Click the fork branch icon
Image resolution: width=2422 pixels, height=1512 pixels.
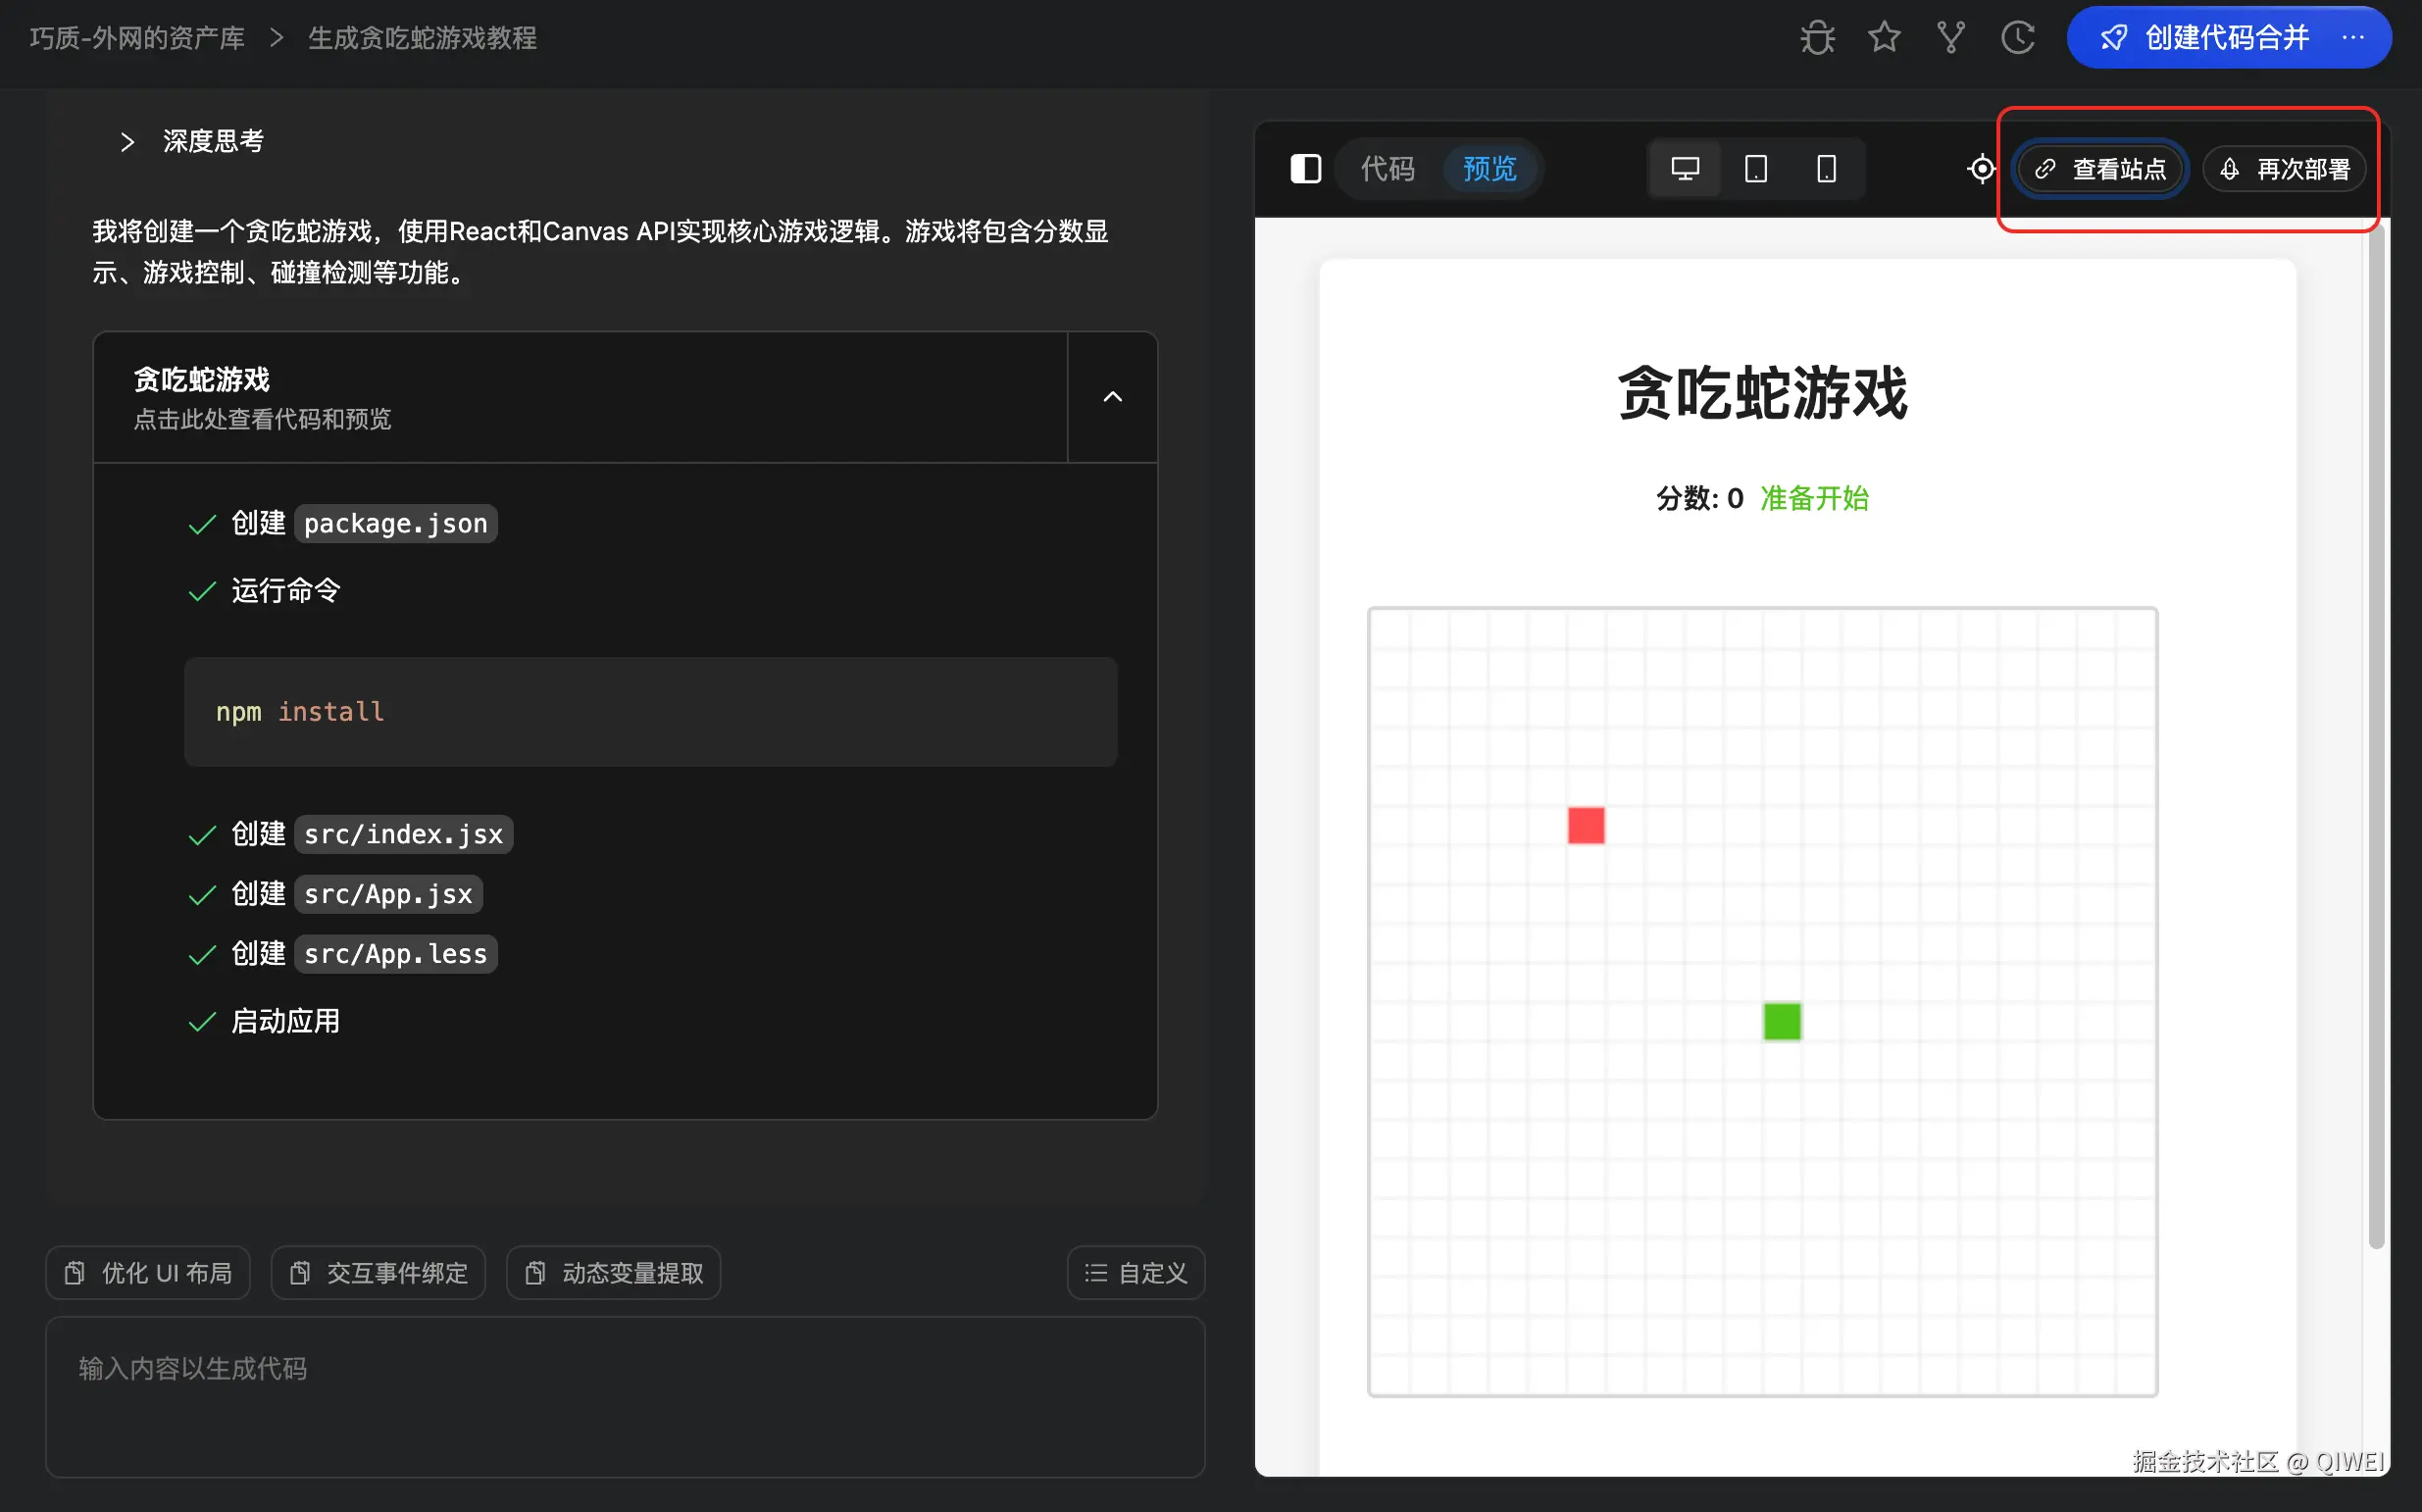1950,38
